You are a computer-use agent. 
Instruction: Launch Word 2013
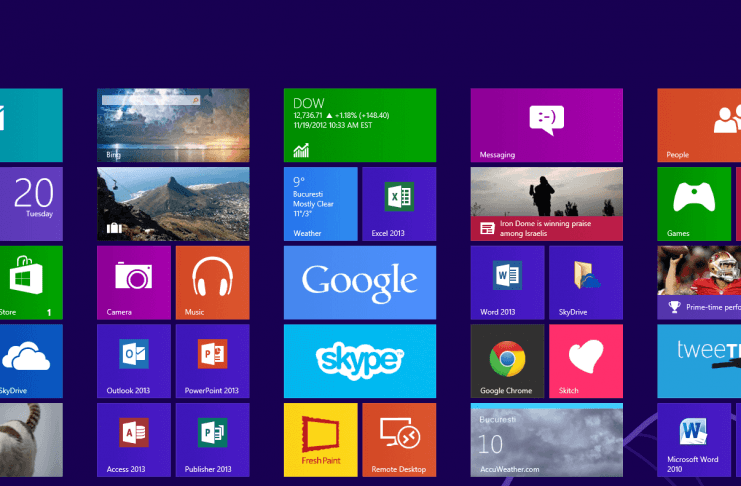(507, 282)
